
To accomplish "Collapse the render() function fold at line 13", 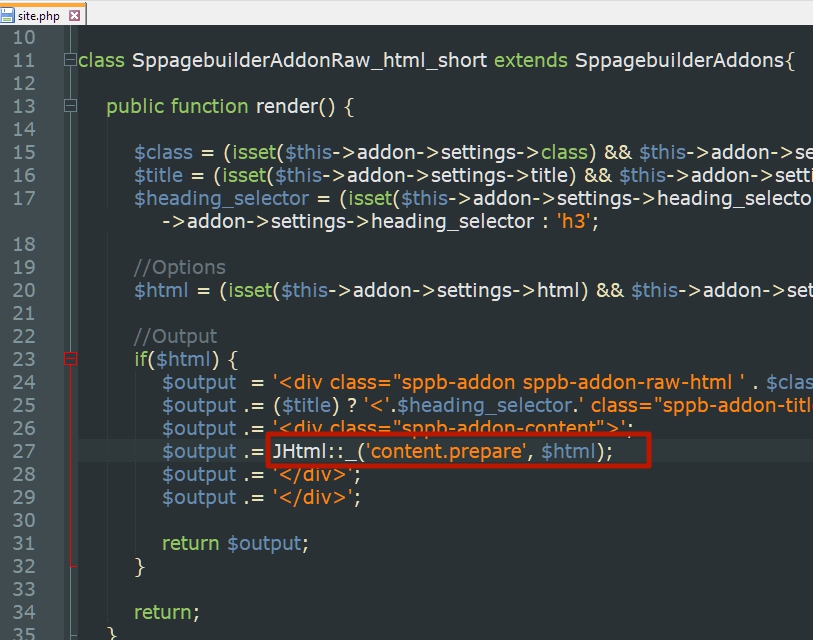I will click(x=70, y=107).
